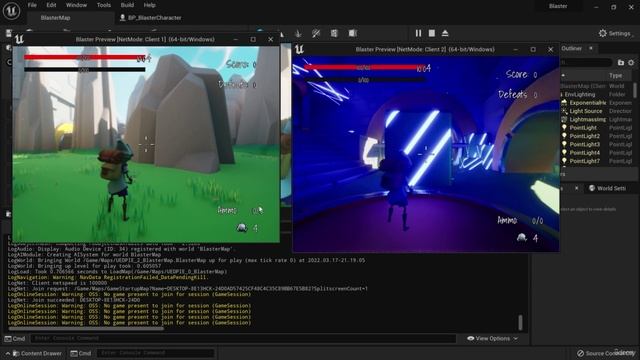Switch to the BP_BlasterCharacter tab

tap(151, 18)
